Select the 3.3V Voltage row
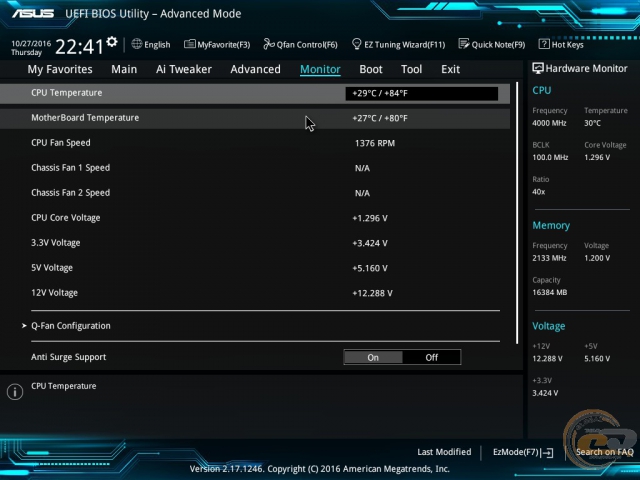The height and width of the screenshot is (480, 640). click(x=255, y=243)
